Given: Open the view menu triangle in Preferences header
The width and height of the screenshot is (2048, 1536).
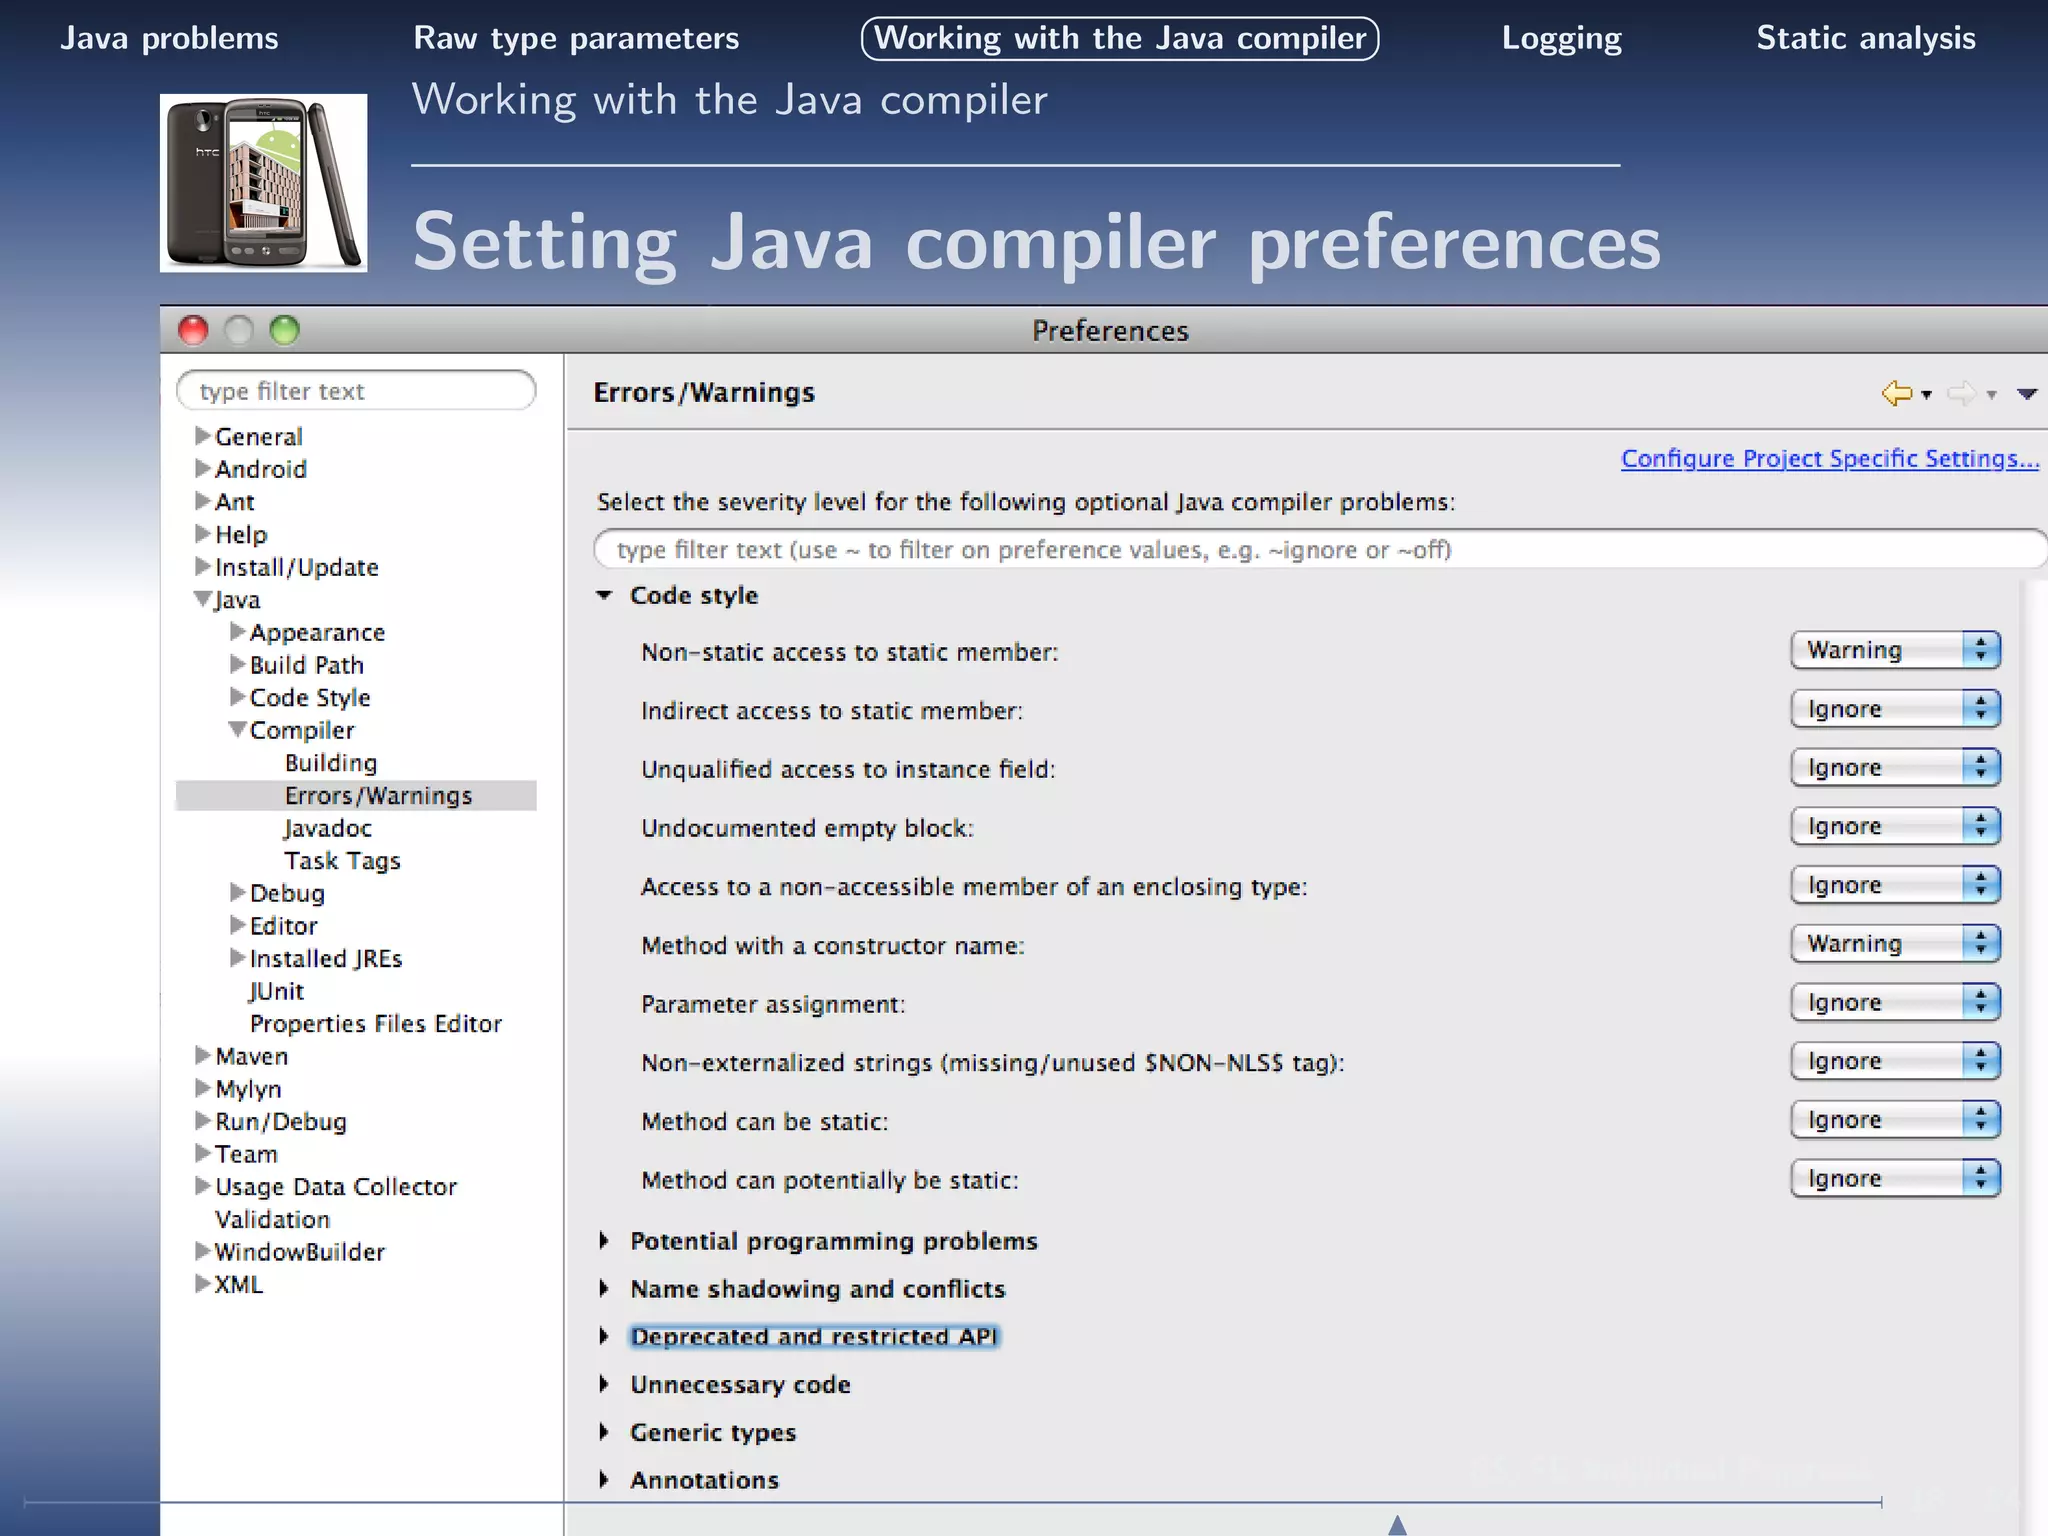Looking at the screenshot, I should tap(2027, 394).
